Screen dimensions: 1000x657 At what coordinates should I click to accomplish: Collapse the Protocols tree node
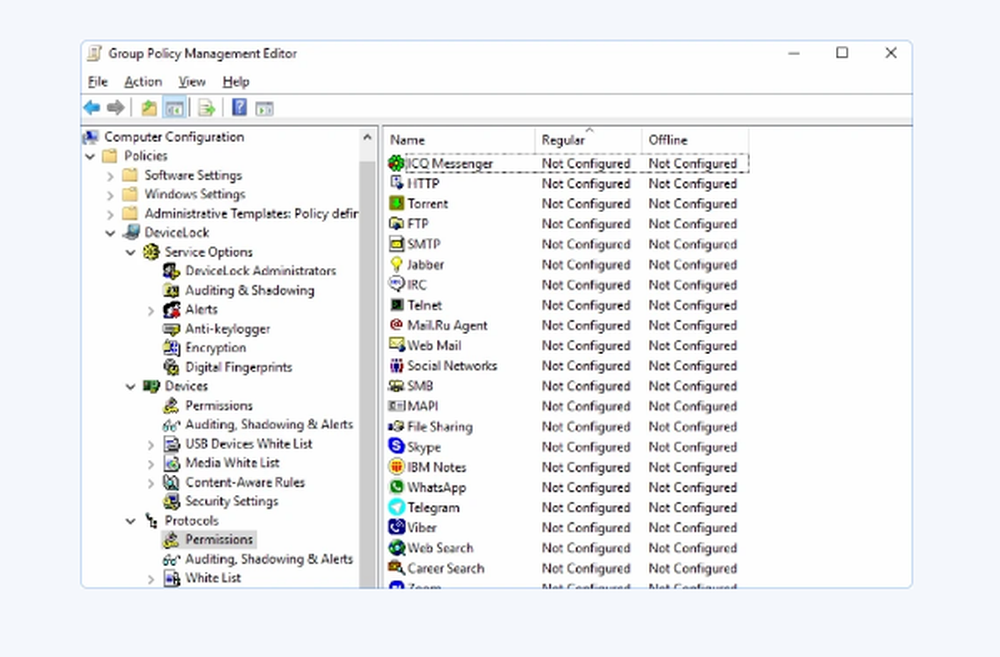[131, 521]
